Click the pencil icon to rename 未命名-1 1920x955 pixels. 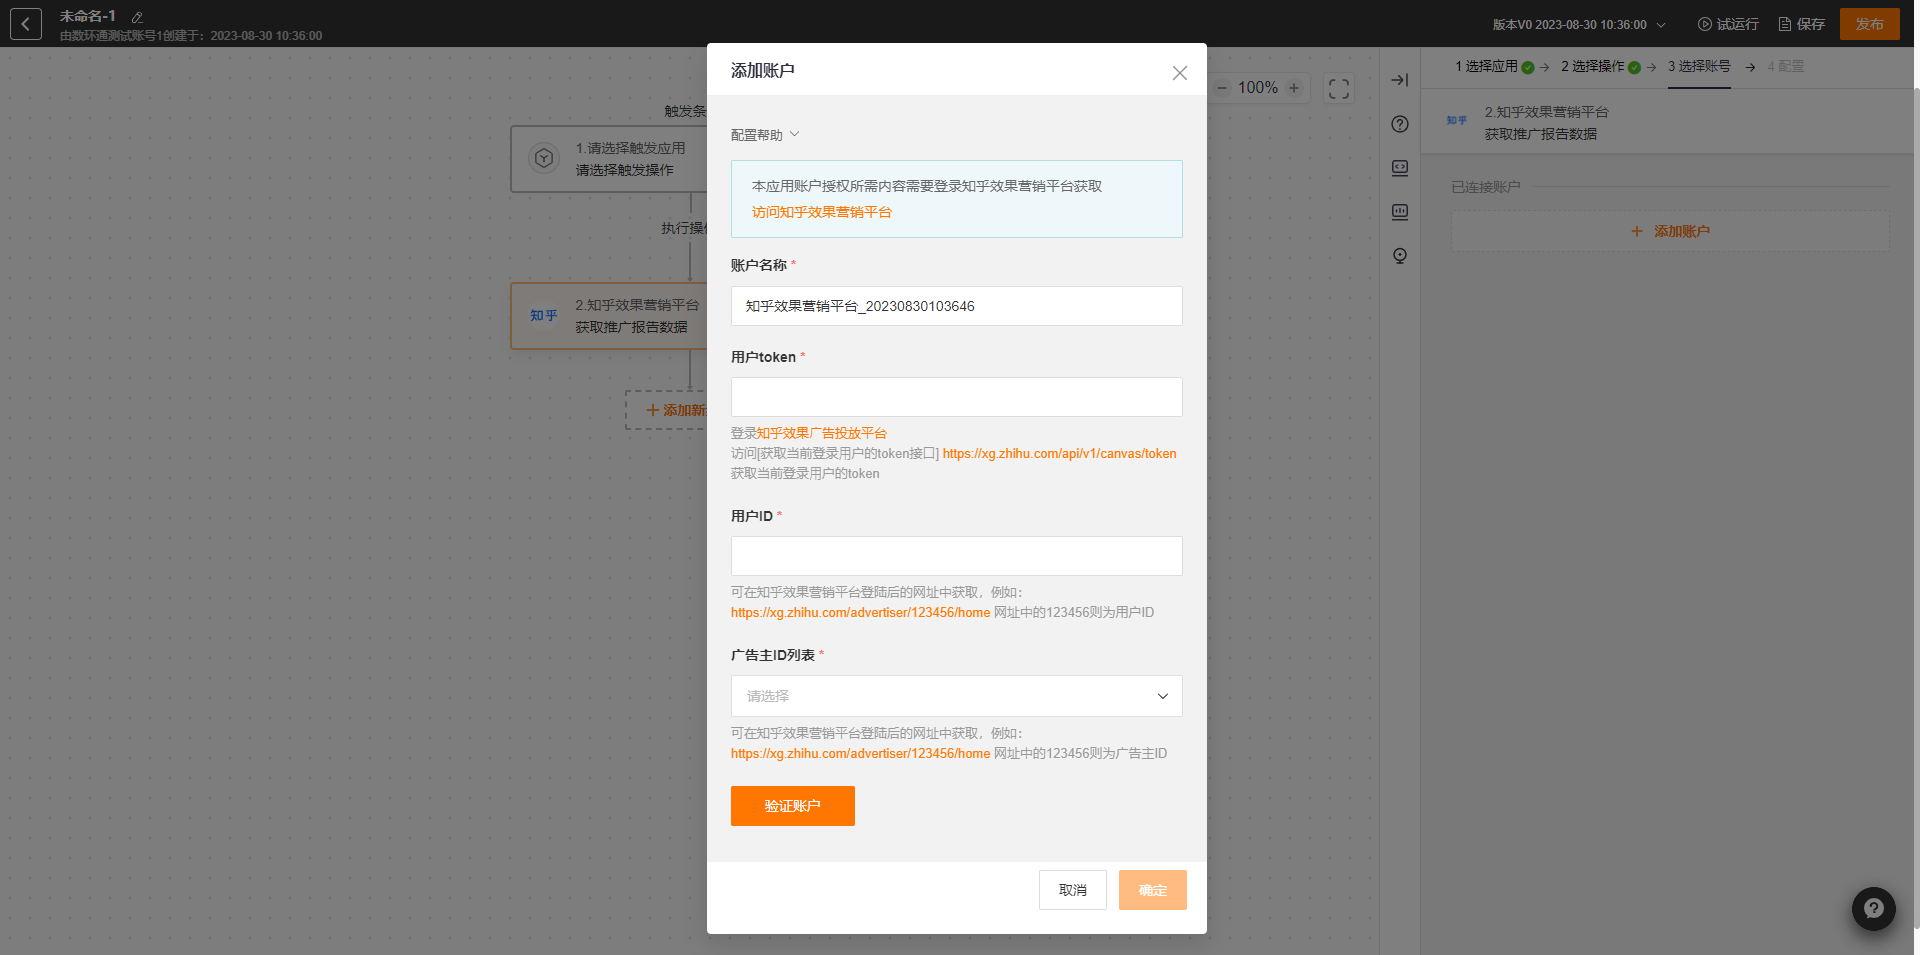tap(137, 17)
